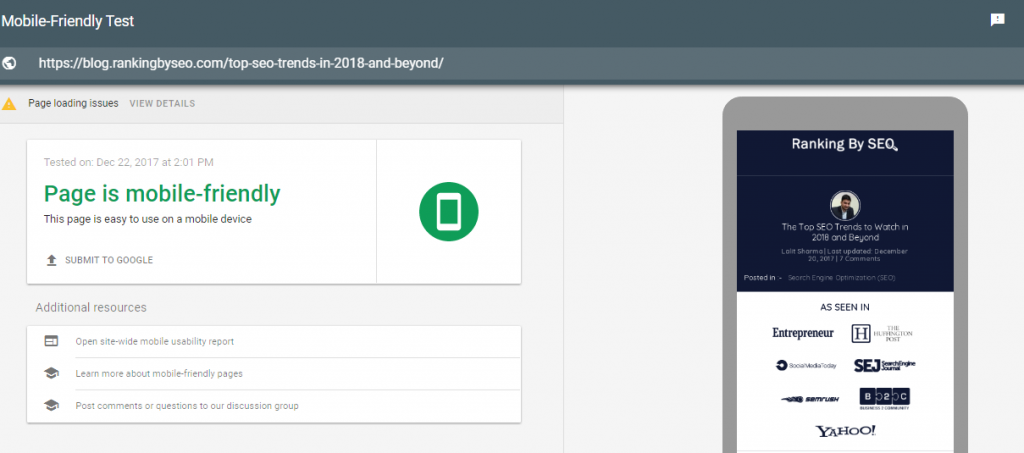Click the Page is mobile-friendly heading
This screenshot has height=453, width=1024.
[x=162, y=194]
